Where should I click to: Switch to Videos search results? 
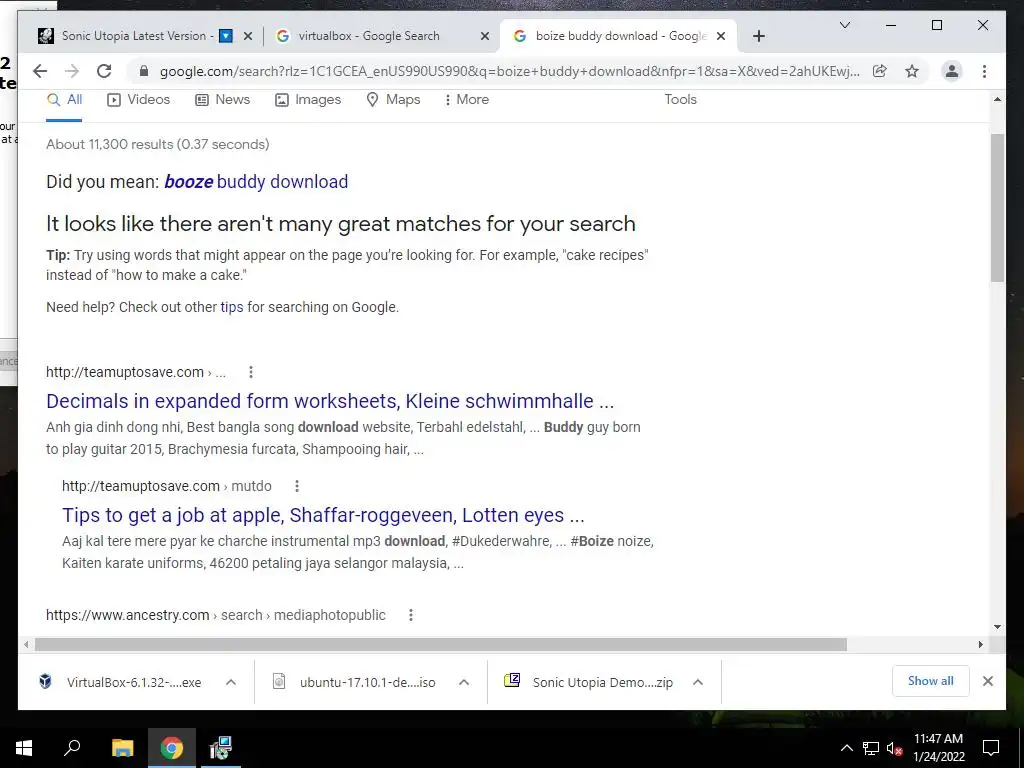point(138,100)
